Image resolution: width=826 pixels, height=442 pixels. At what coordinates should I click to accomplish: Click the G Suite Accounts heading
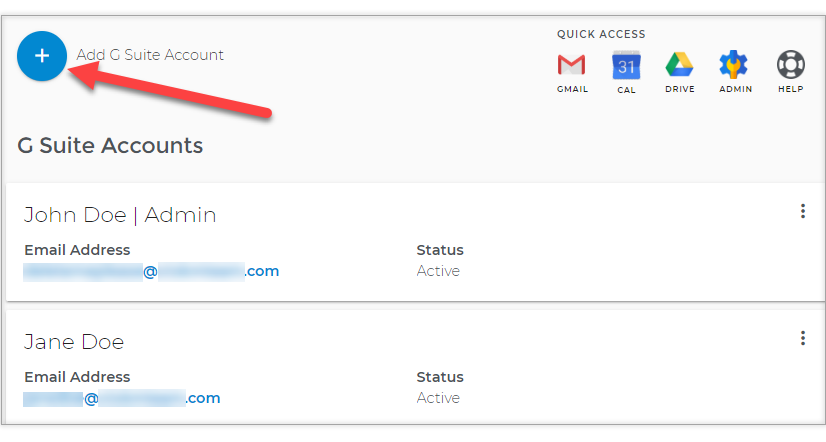pyautogui.click(x=110, y=145)
